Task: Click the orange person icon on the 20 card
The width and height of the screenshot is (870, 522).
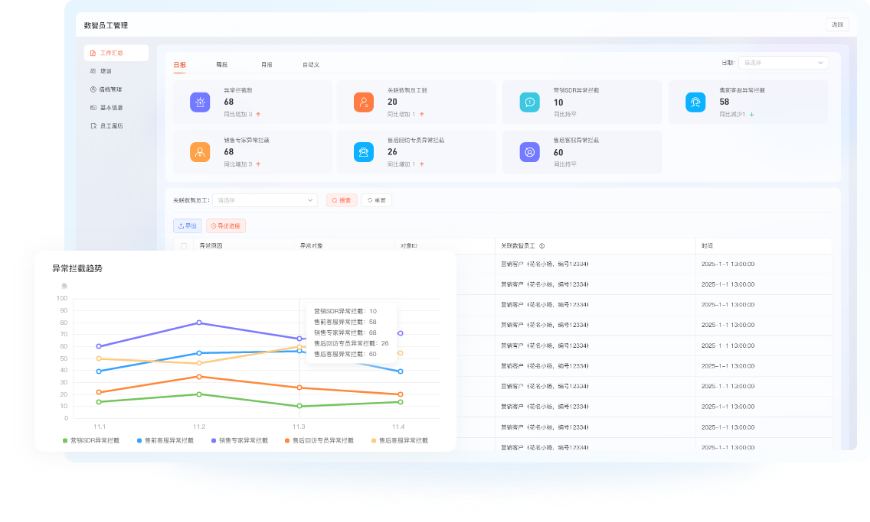Action: (363, 102)
